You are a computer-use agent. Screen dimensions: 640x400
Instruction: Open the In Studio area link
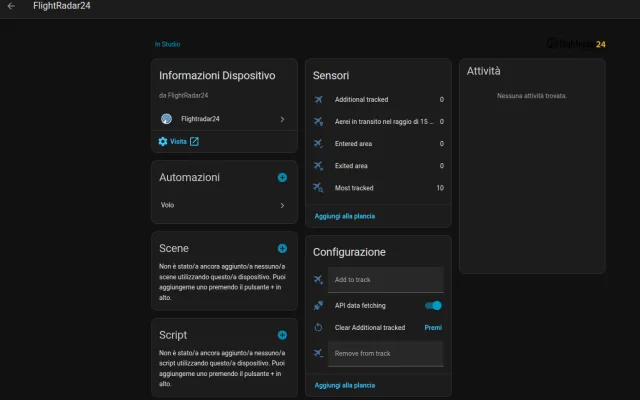167,44
